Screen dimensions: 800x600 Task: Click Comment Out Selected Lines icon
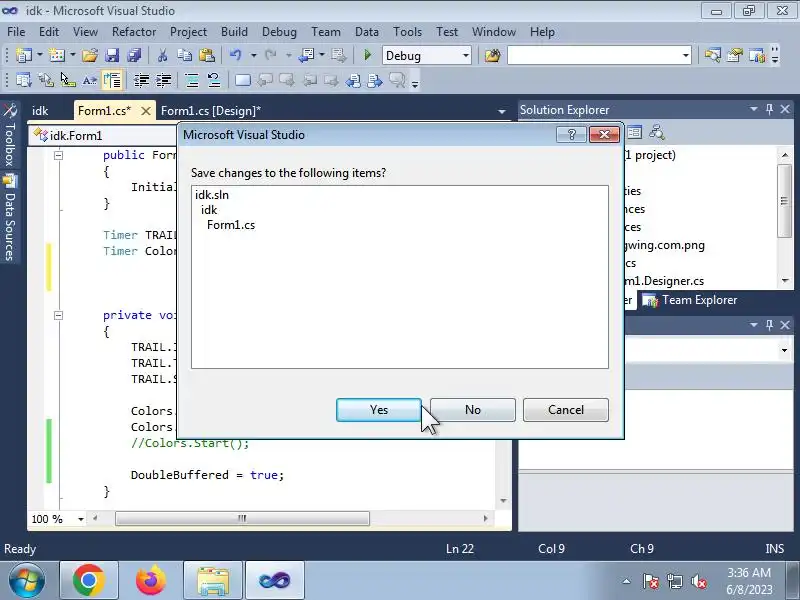coord(192,80)
